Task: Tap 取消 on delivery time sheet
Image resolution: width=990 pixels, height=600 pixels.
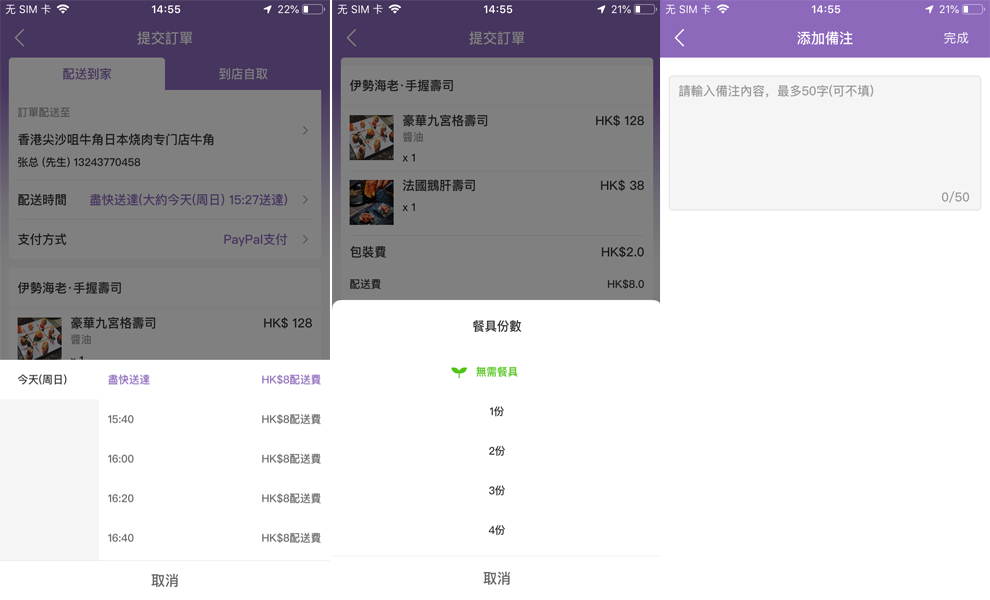Action: 165,580
